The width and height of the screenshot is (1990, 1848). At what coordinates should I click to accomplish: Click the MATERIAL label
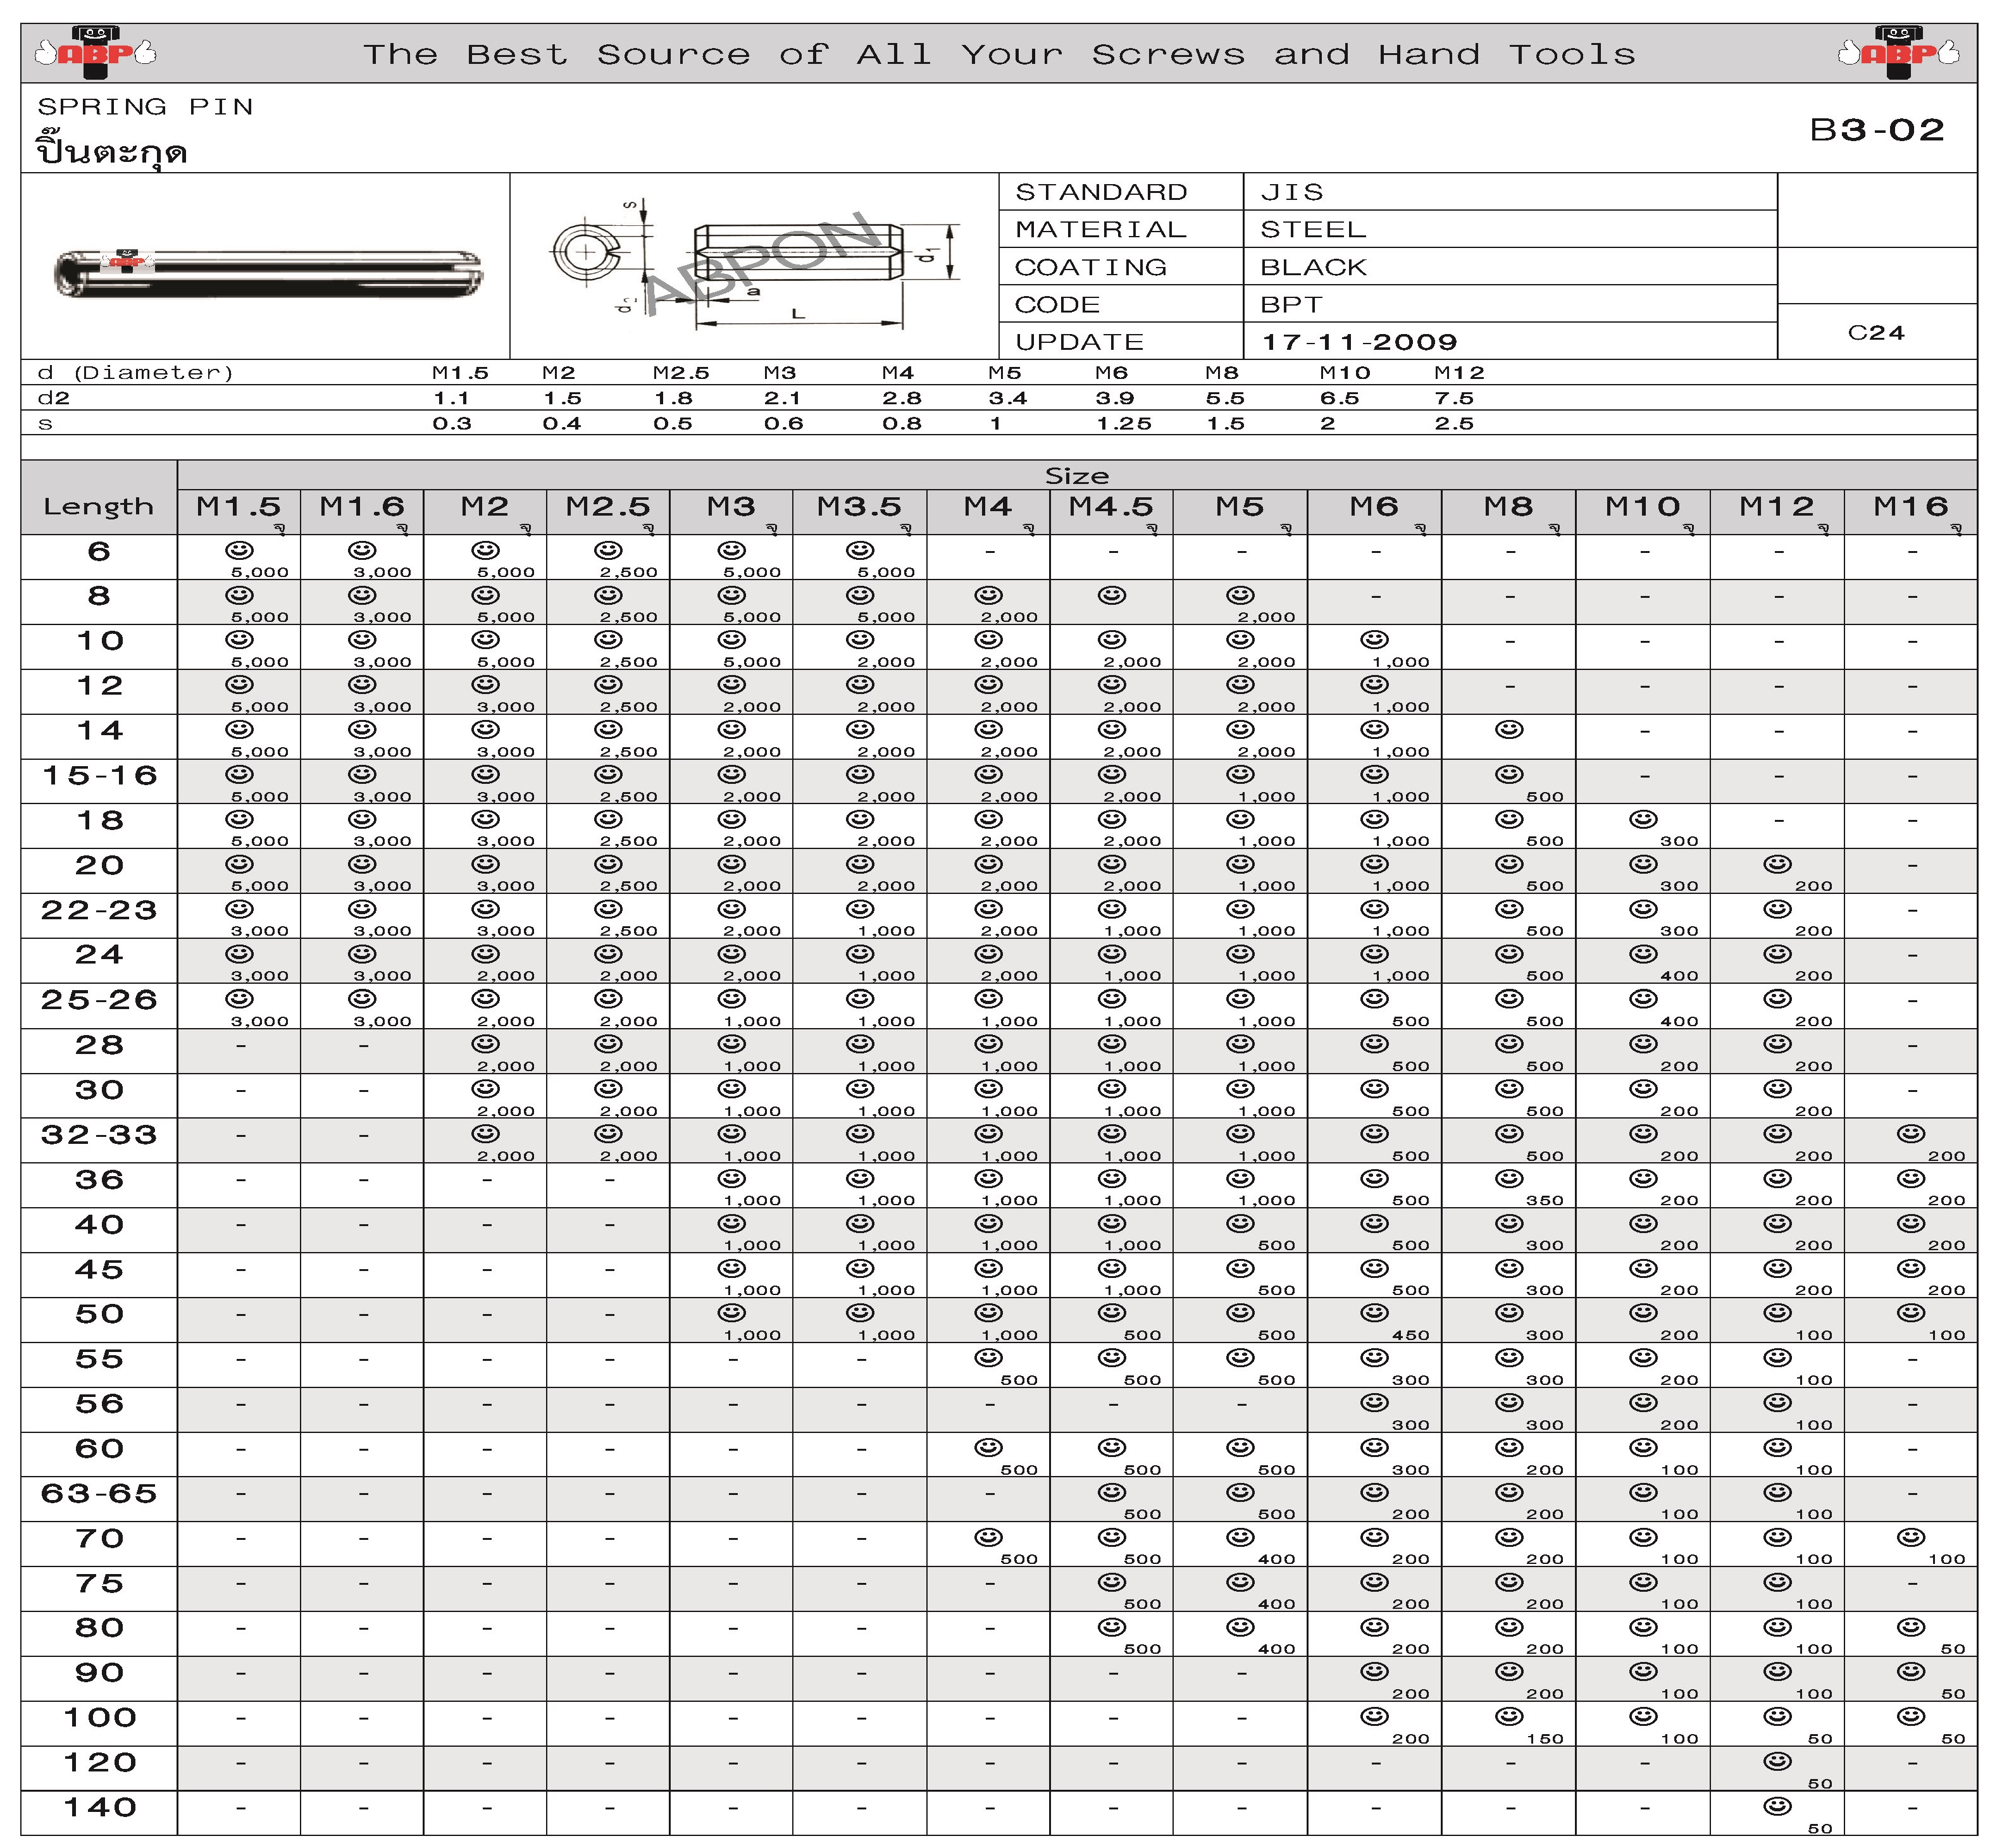coord(1100,229)
